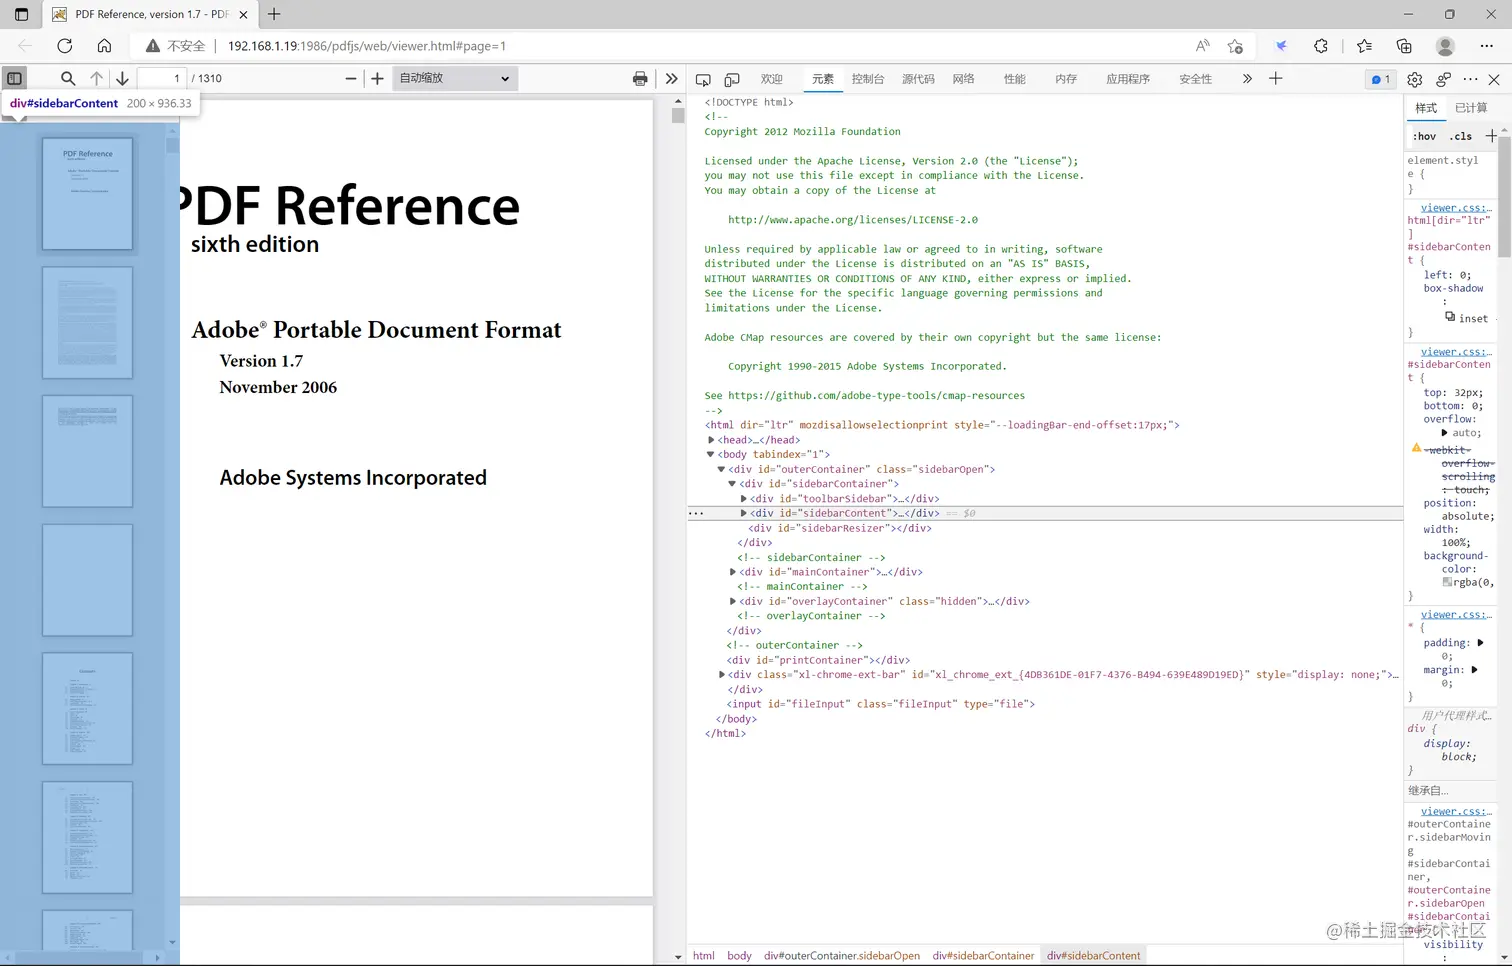
Task: Go to next page with down arrow
Action: (x=122, y=78)
